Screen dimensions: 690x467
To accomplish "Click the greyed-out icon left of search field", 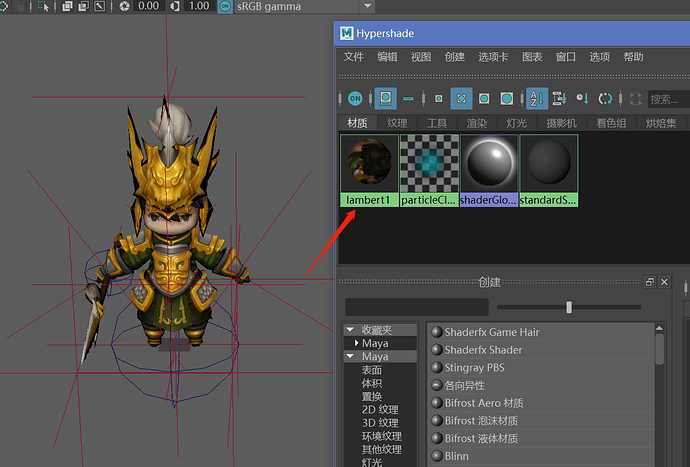I will 635,99.
